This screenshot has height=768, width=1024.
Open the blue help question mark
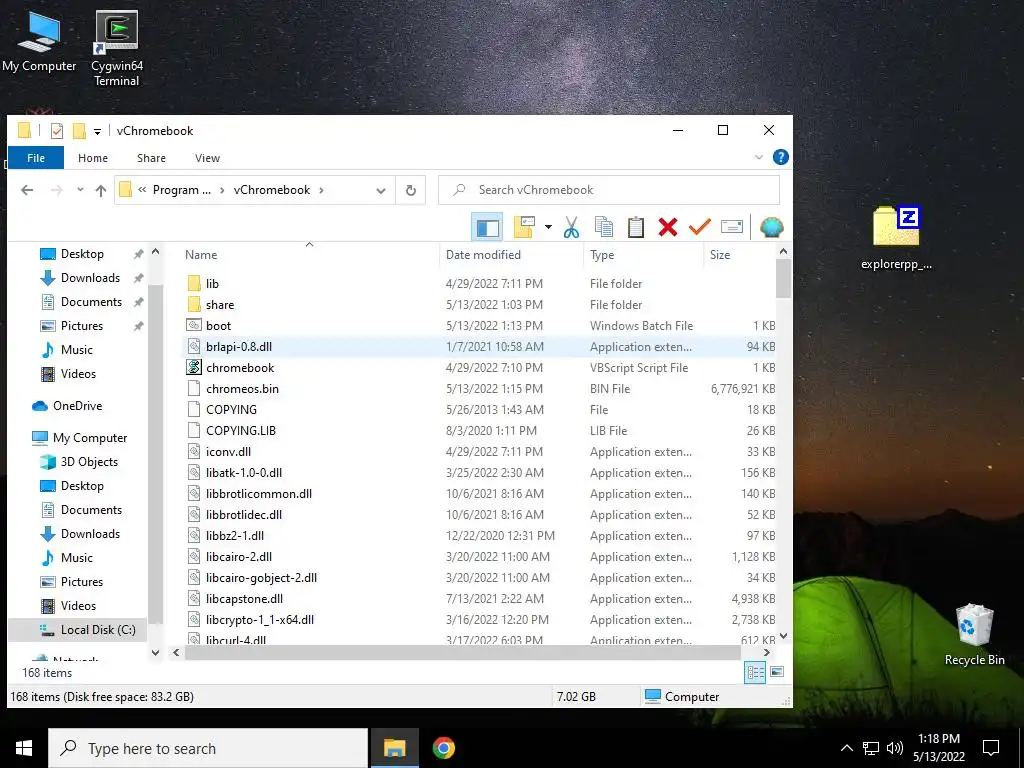tap(780, 157)
